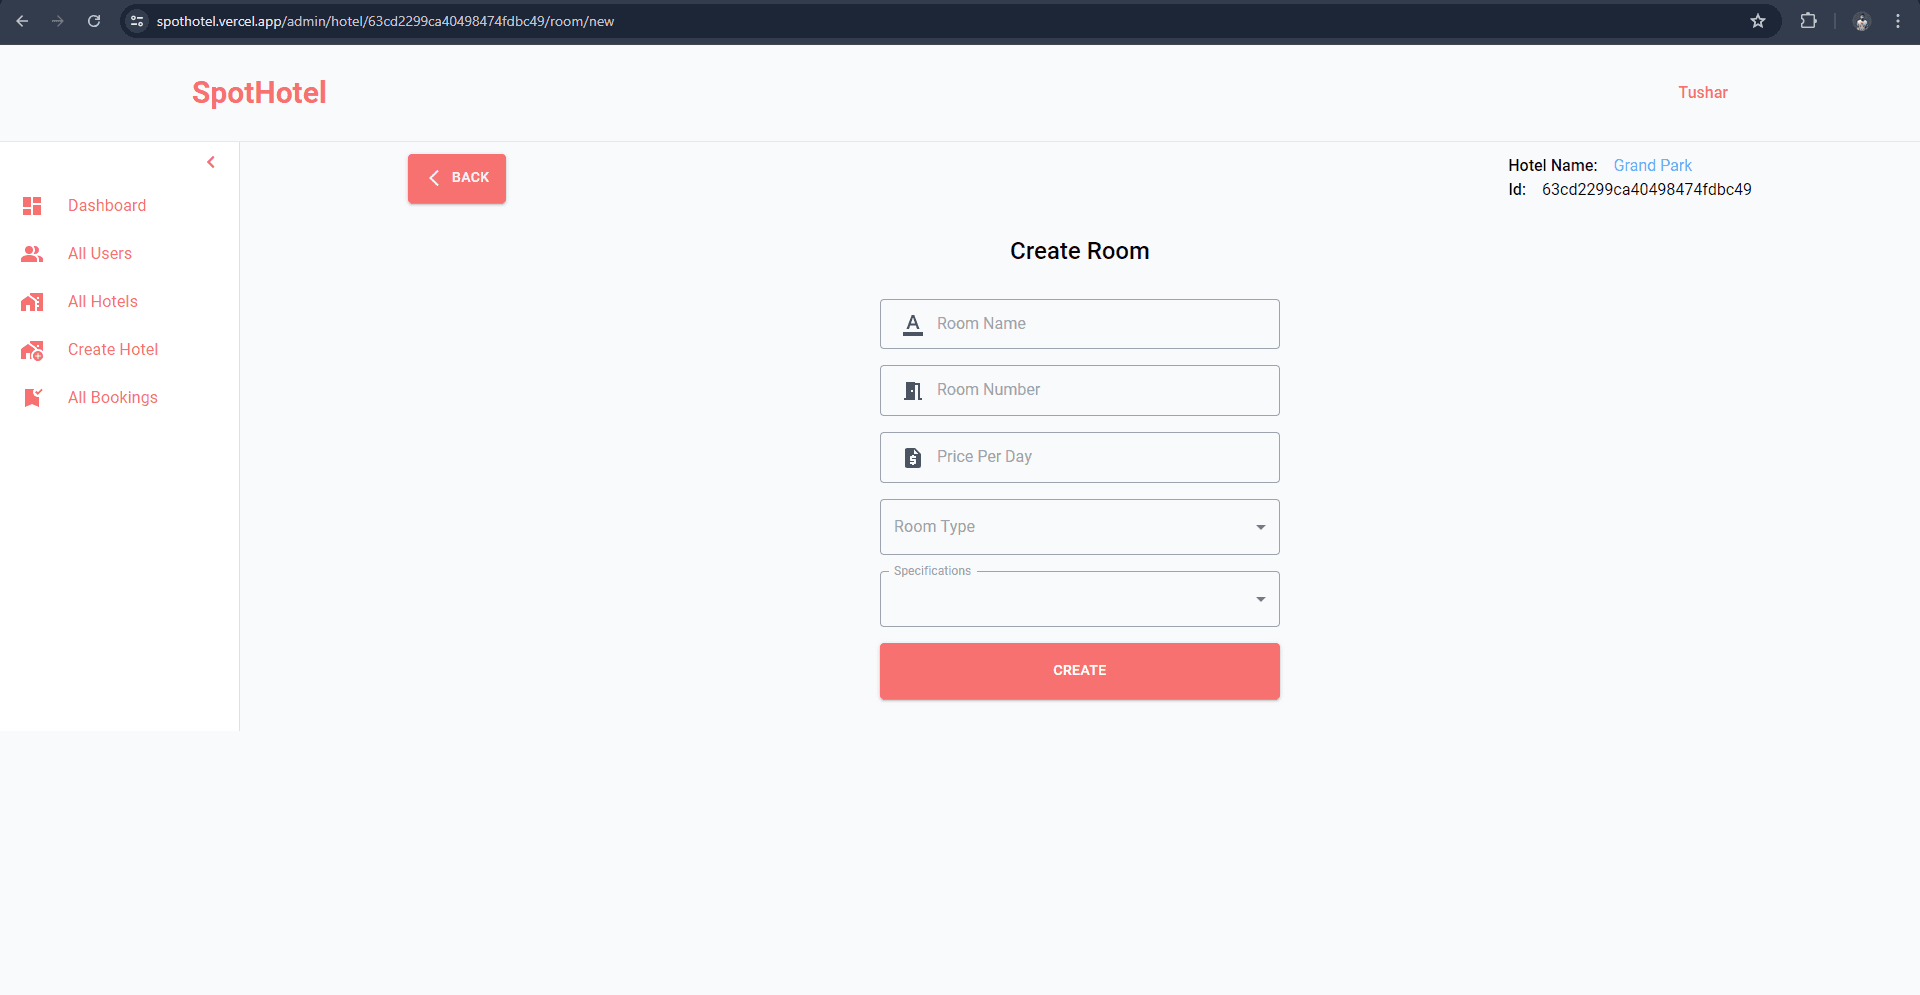Click the bookmark star in the address bar
Viewport: 1920px width, 995px height.
pos(1758,20)
